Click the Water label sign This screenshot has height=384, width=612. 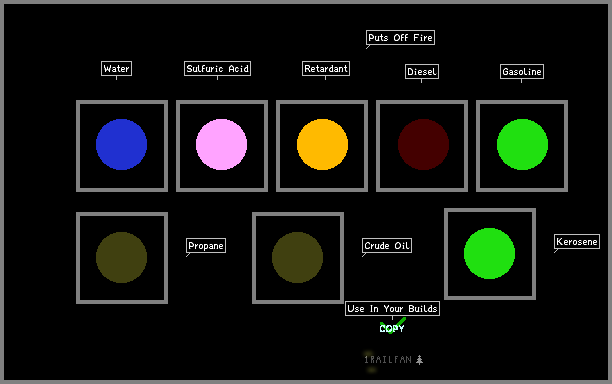click(x=116, y=69)
